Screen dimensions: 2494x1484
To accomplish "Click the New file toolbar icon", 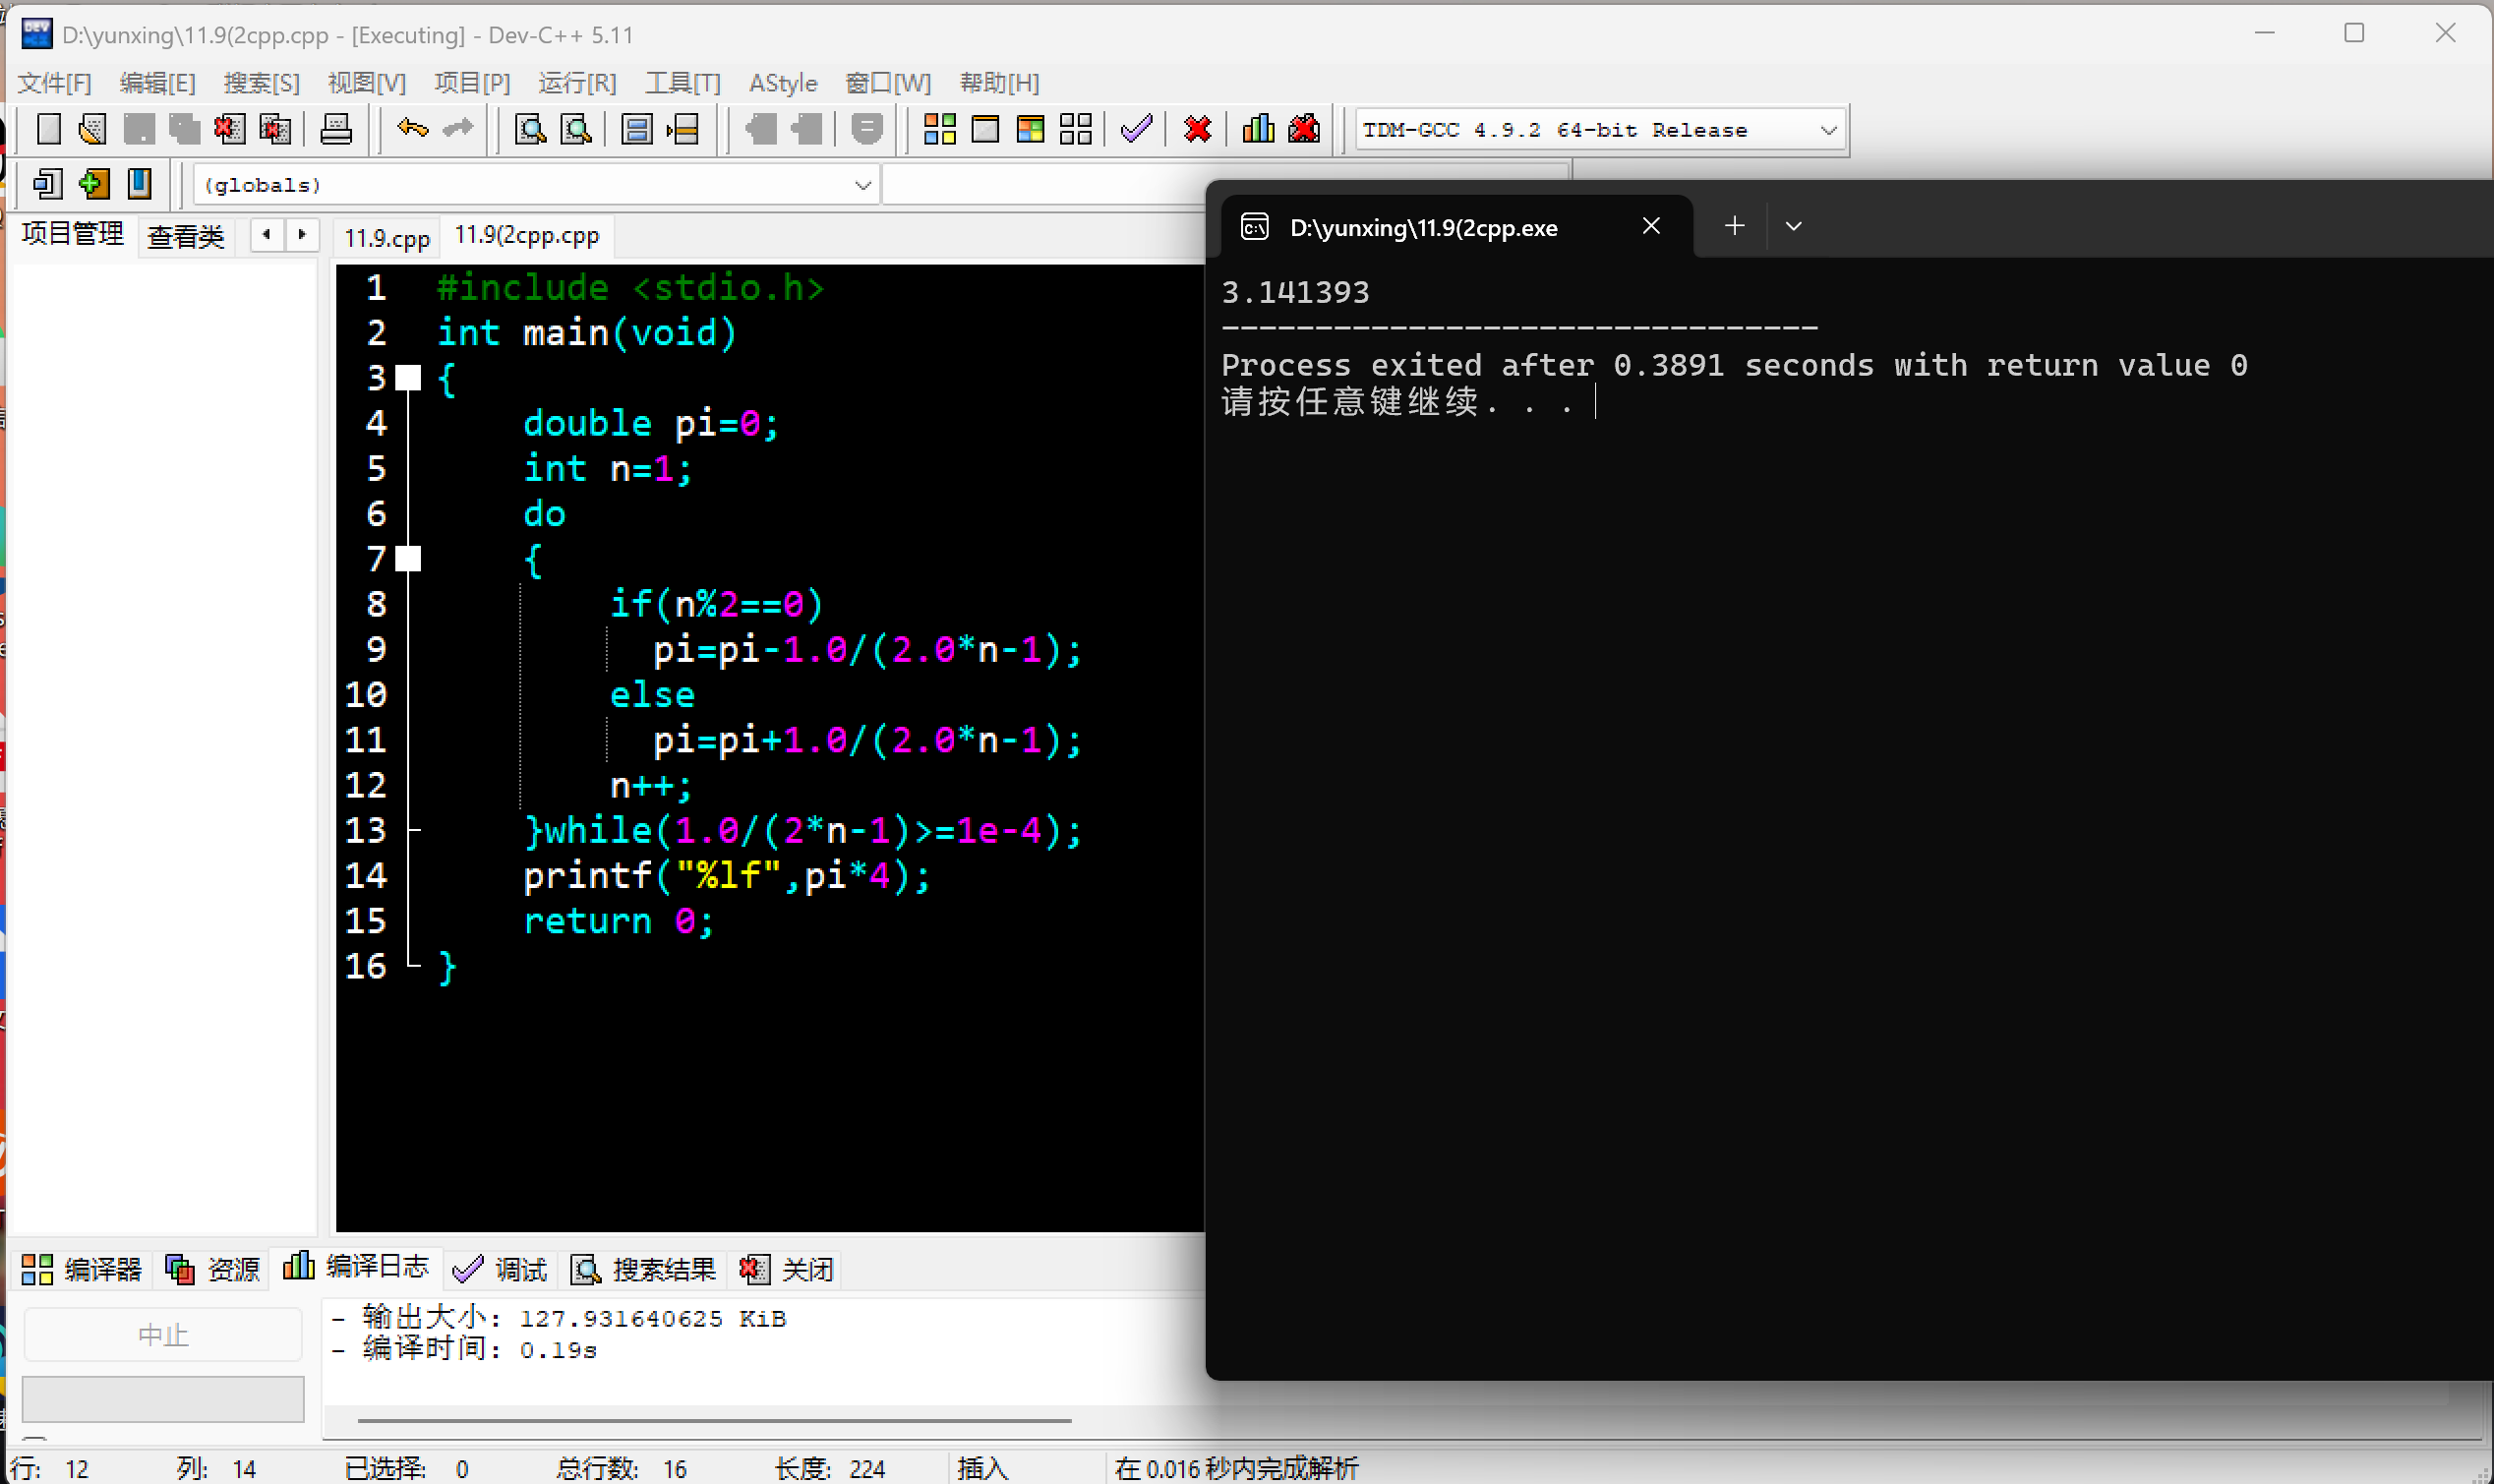I will point(48,129).
